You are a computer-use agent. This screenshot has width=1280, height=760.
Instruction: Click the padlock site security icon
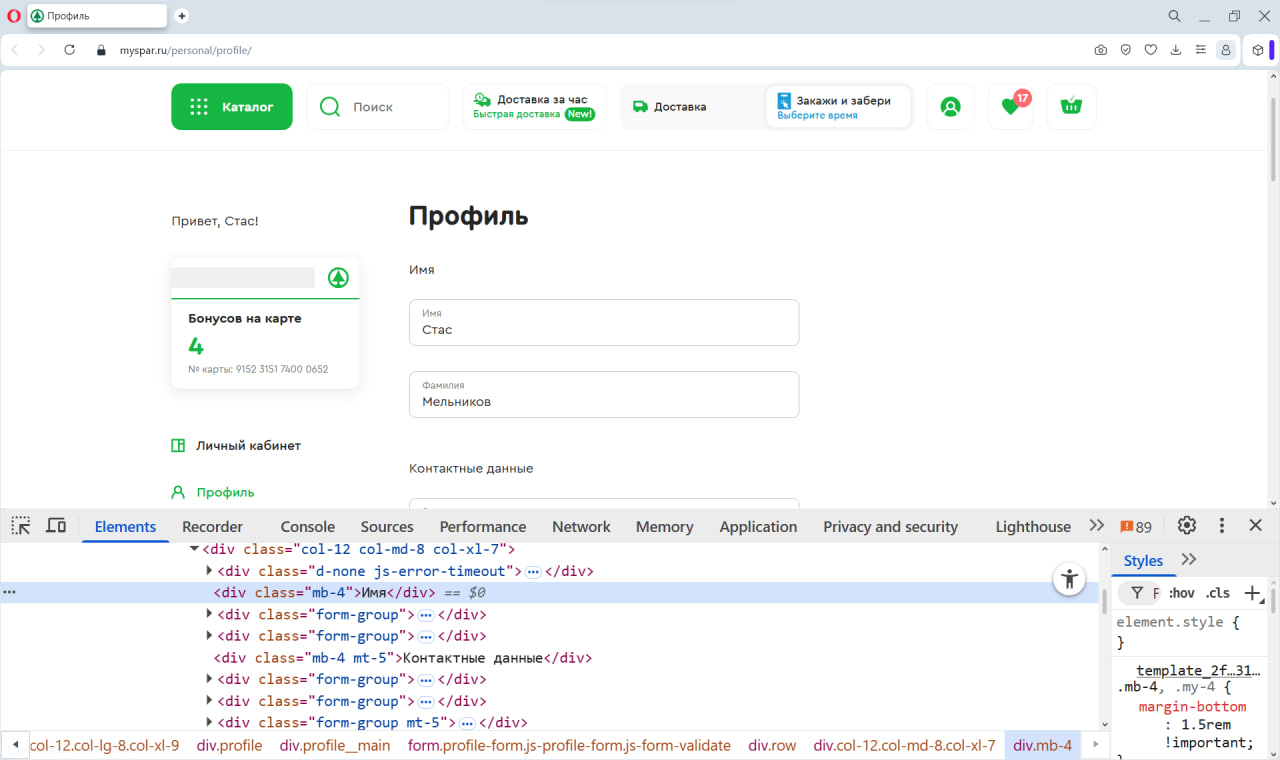pos(100,50)
